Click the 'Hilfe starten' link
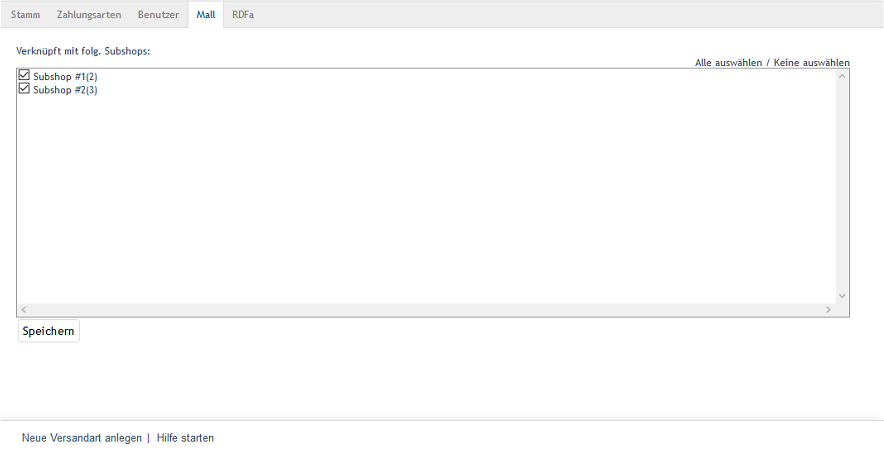 point(185,438)
